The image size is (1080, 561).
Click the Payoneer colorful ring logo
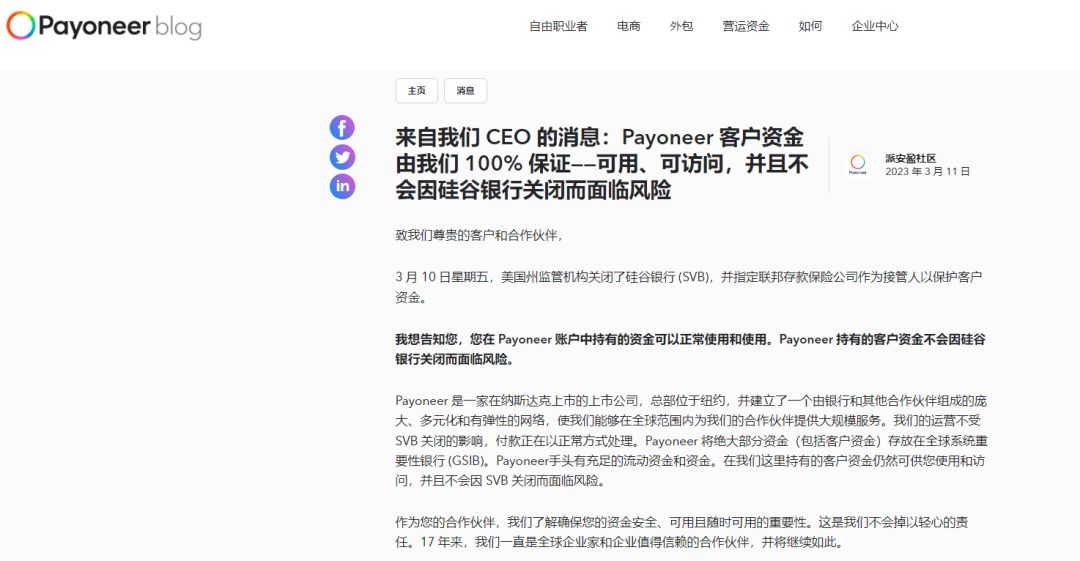pyautogui.click(x=21, y=26)
